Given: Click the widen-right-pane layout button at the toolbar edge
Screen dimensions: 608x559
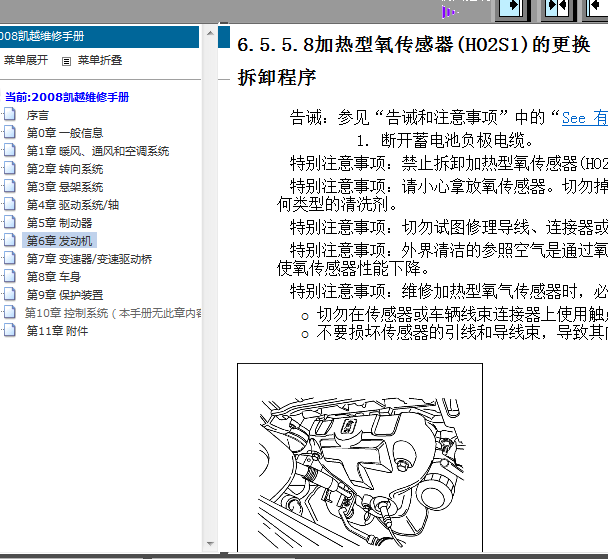Looking at the screenshot, I should [x=596, y=9].
